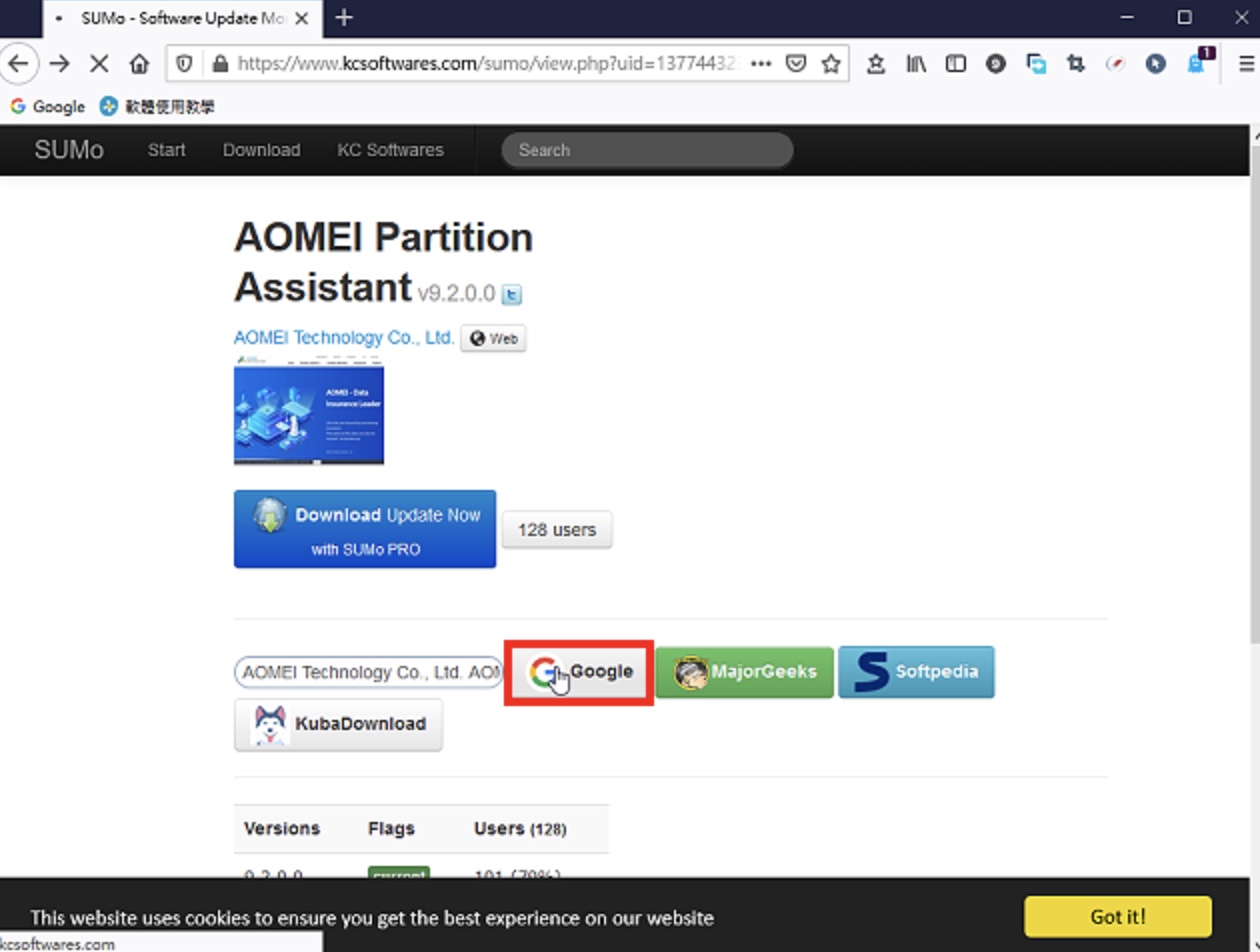Viewport: 1260px width, 952px height.
Task: Bookmark this page with the star
Action: 831,64
